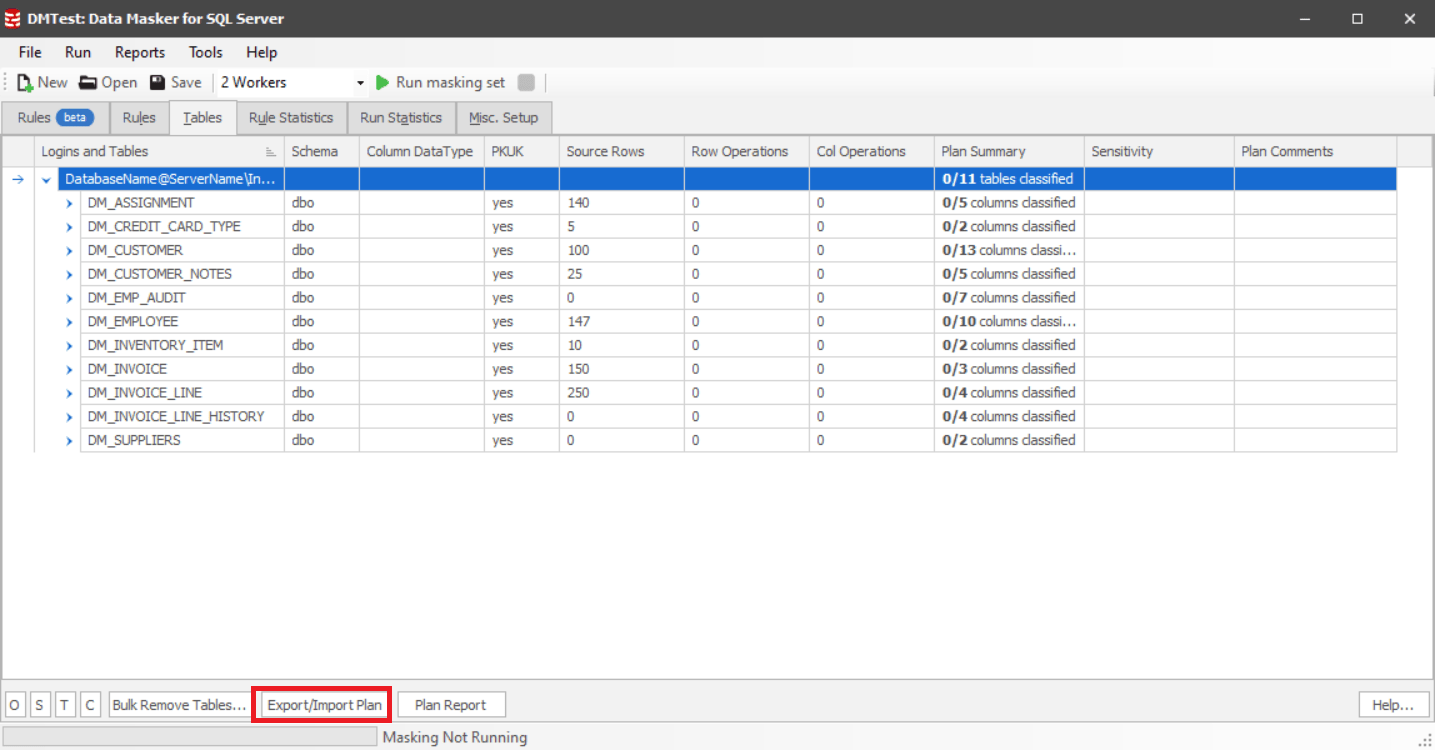Toggle the S filter button

(40, 705)
